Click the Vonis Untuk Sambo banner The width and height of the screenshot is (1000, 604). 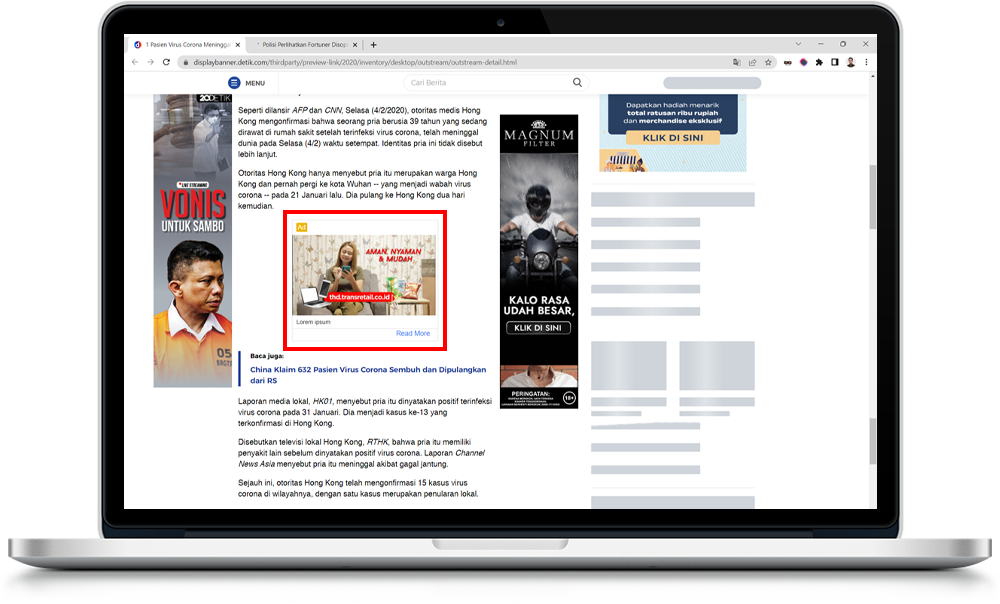tap(192, 240)
